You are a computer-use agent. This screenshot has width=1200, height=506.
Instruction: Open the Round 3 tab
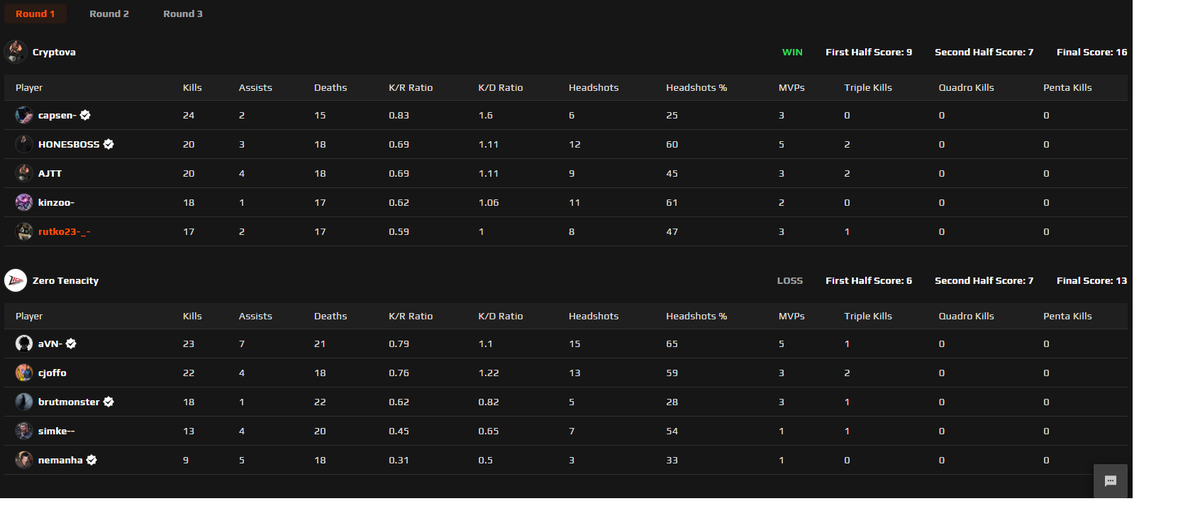183,14
